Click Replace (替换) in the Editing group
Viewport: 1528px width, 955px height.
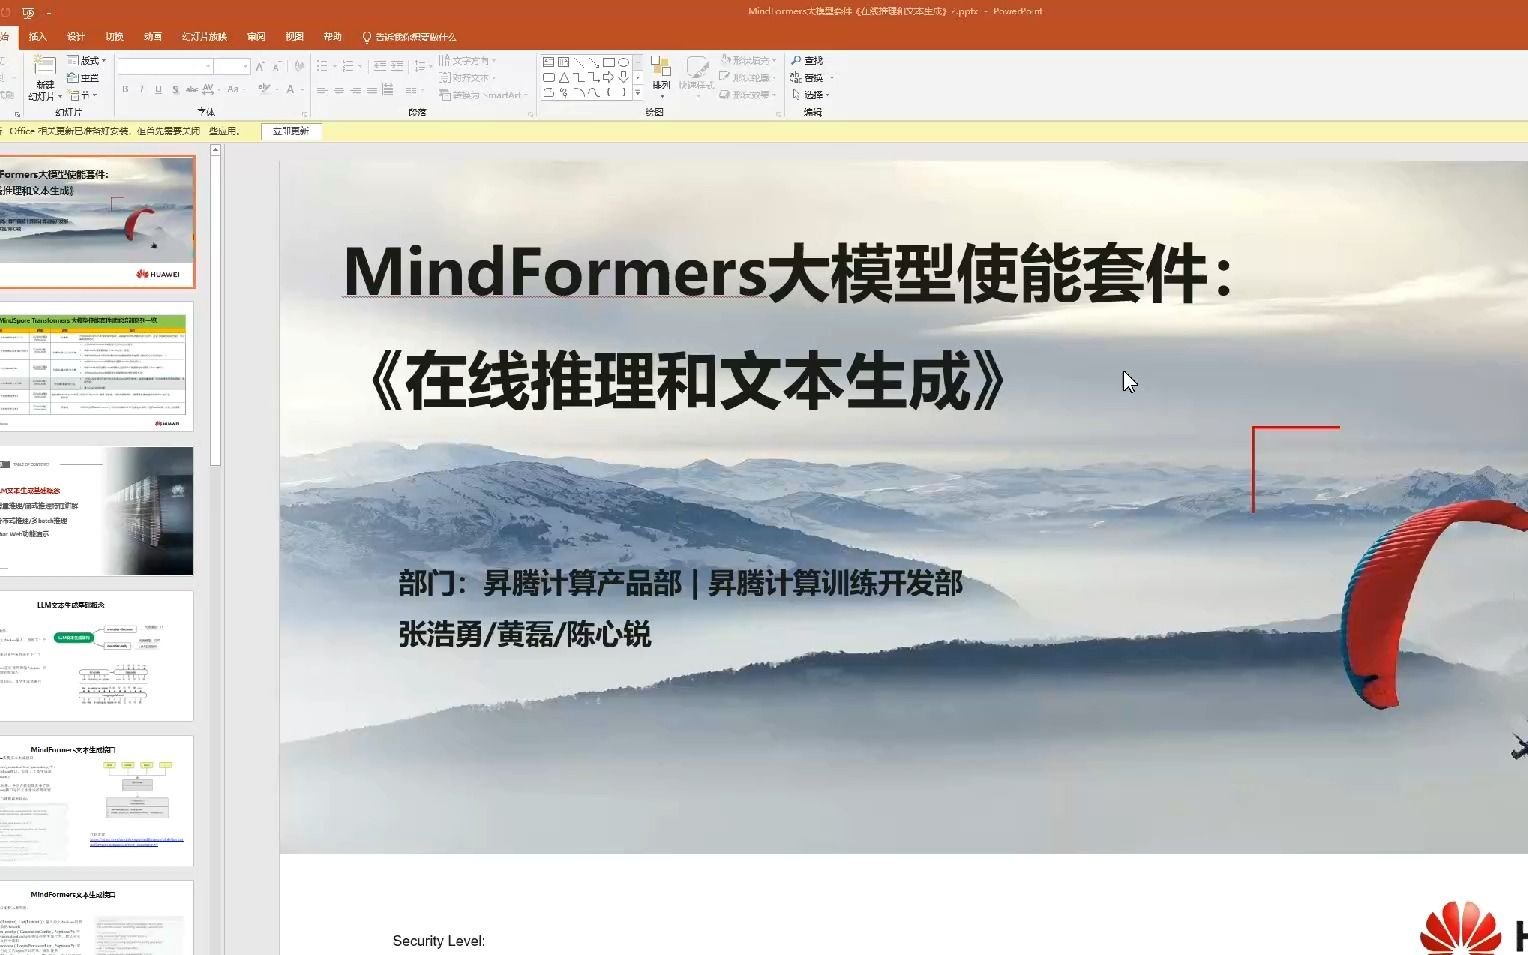point(807,77)
